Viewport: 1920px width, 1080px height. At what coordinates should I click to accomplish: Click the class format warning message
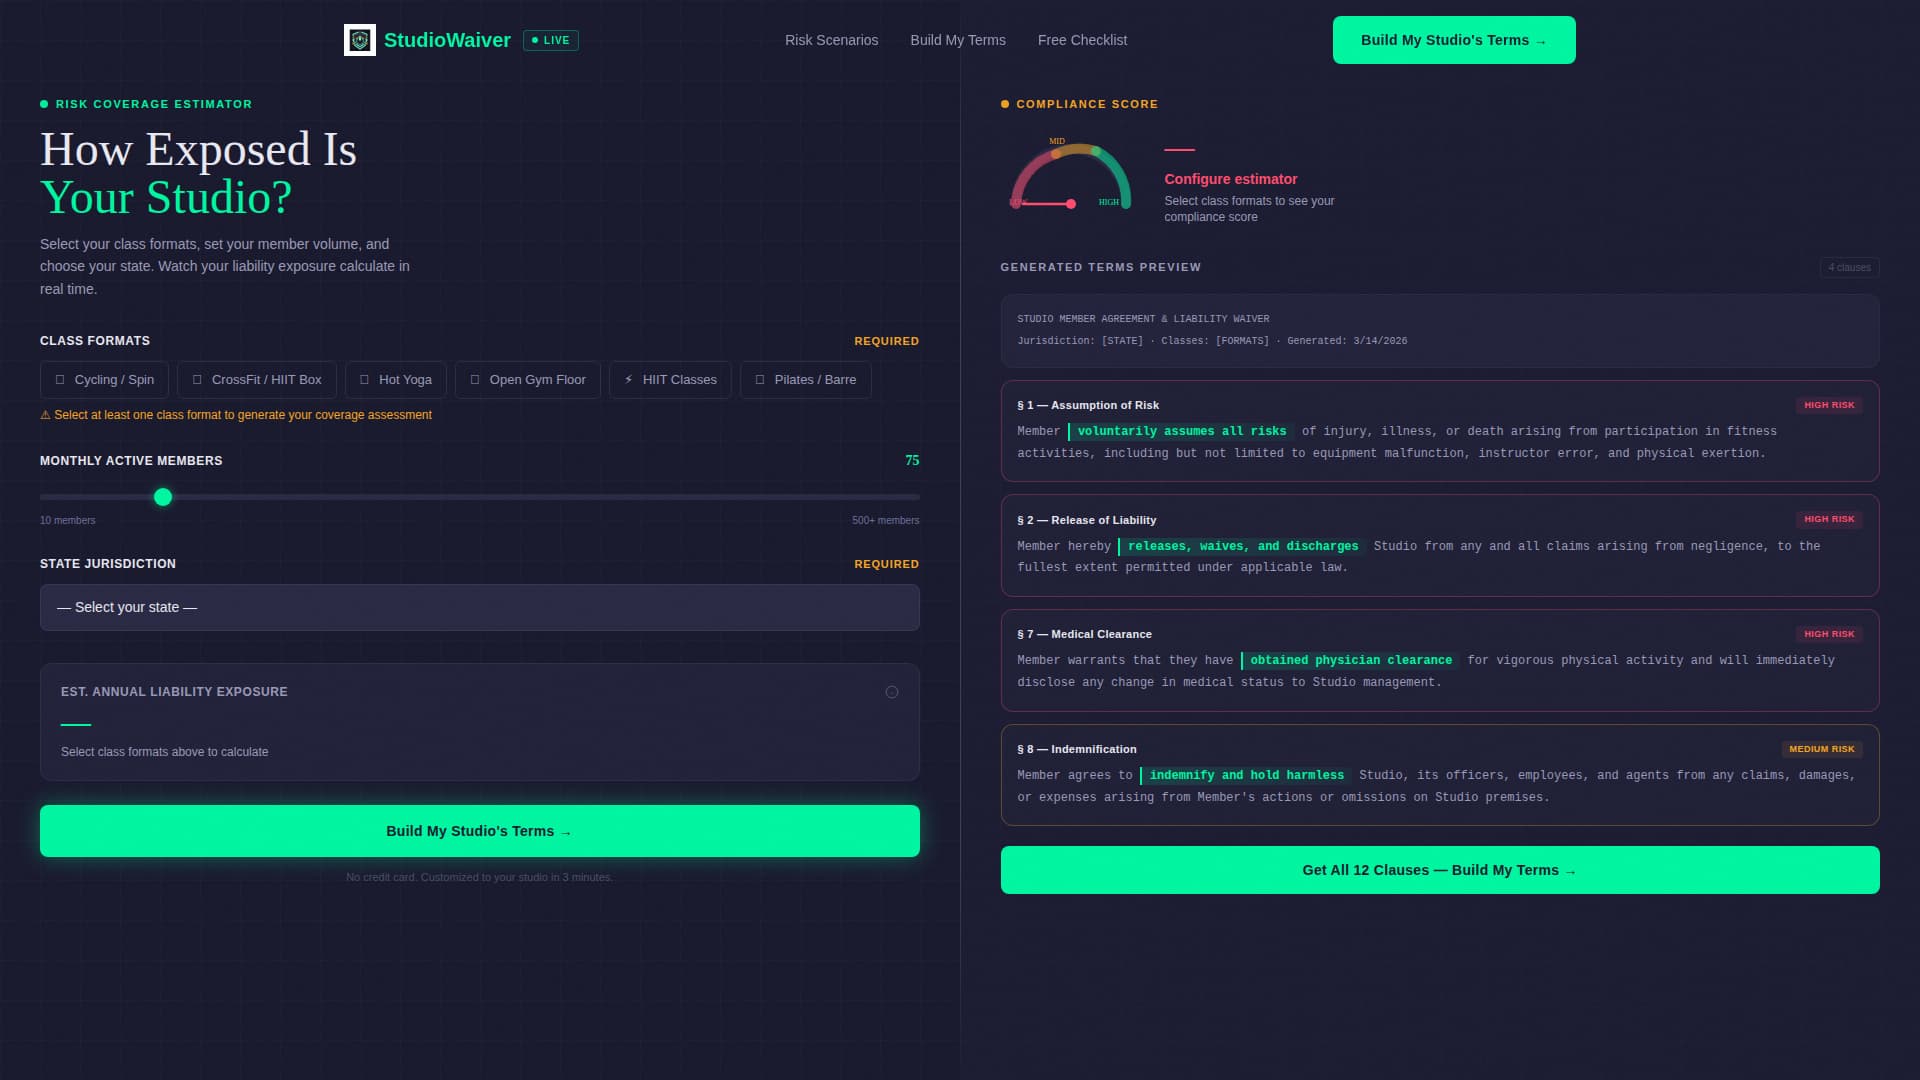236,415
